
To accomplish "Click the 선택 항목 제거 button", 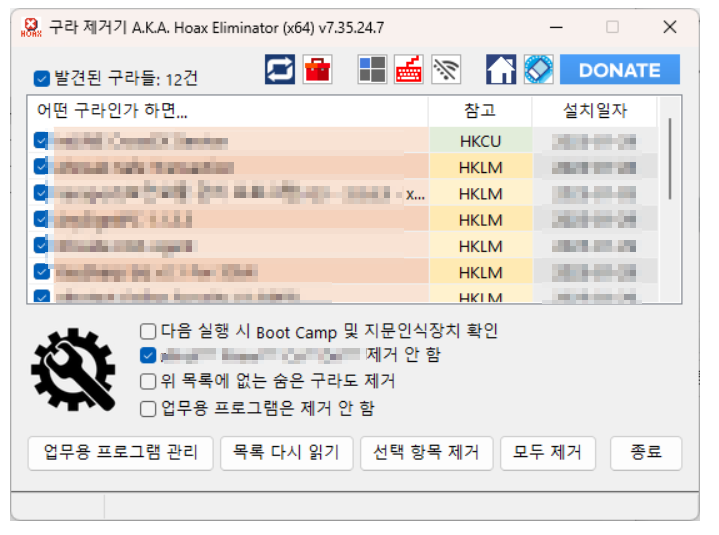I will click(426, 453).
